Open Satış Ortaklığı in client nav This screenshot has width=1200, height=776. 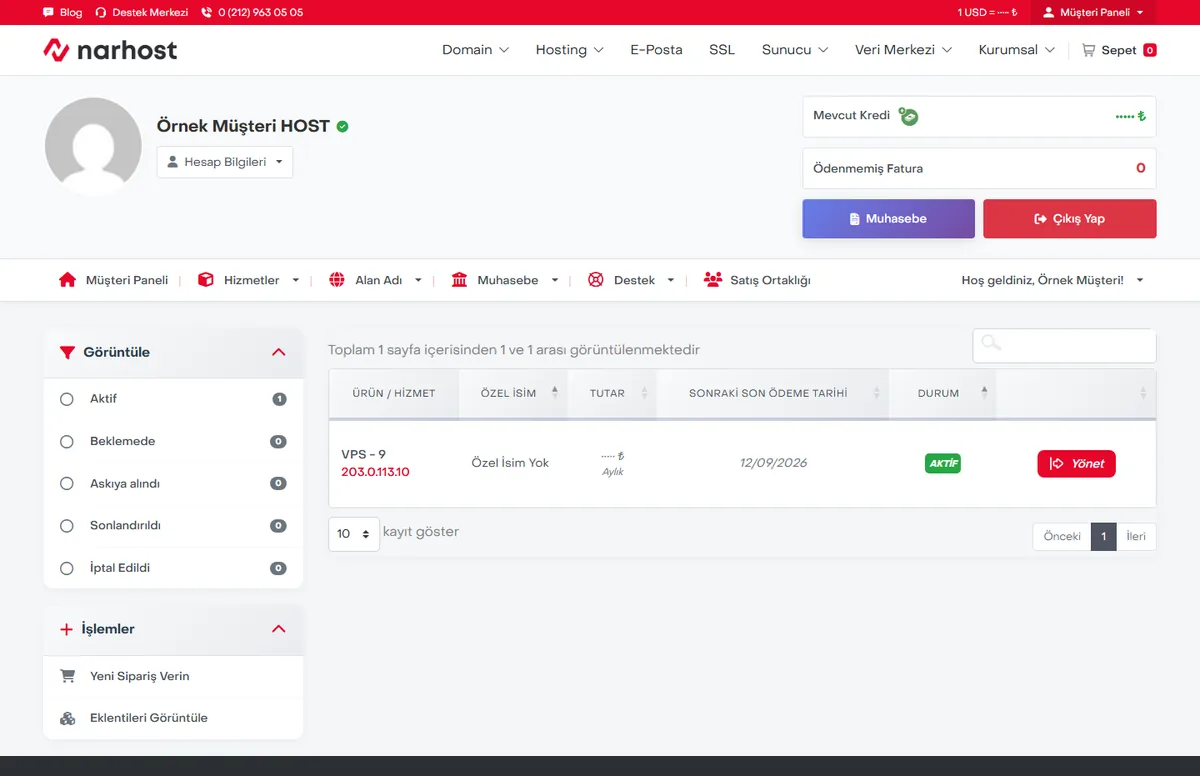(x=771, y=280)
